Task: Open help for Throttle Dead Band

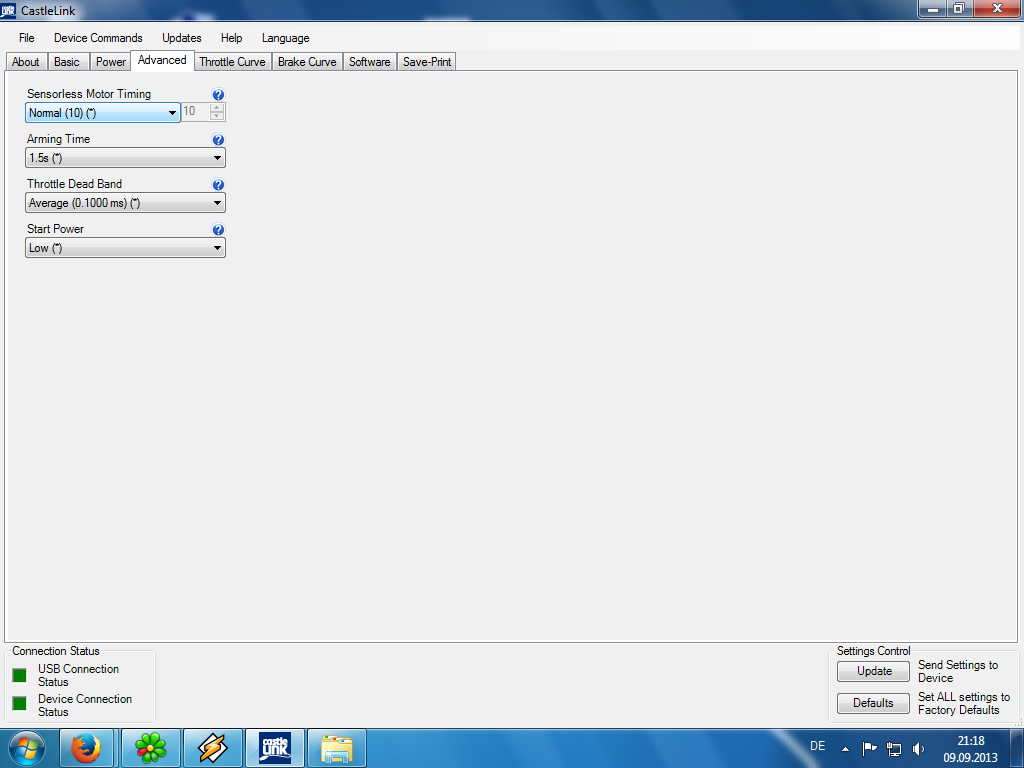Action: [218, 185]
